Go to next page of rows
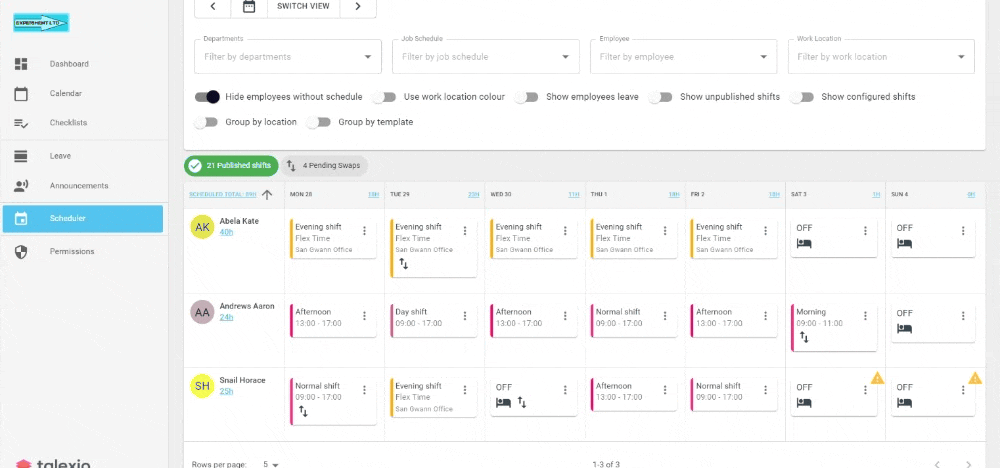The height and width of the screenshot is (468, 1000). 968,464
